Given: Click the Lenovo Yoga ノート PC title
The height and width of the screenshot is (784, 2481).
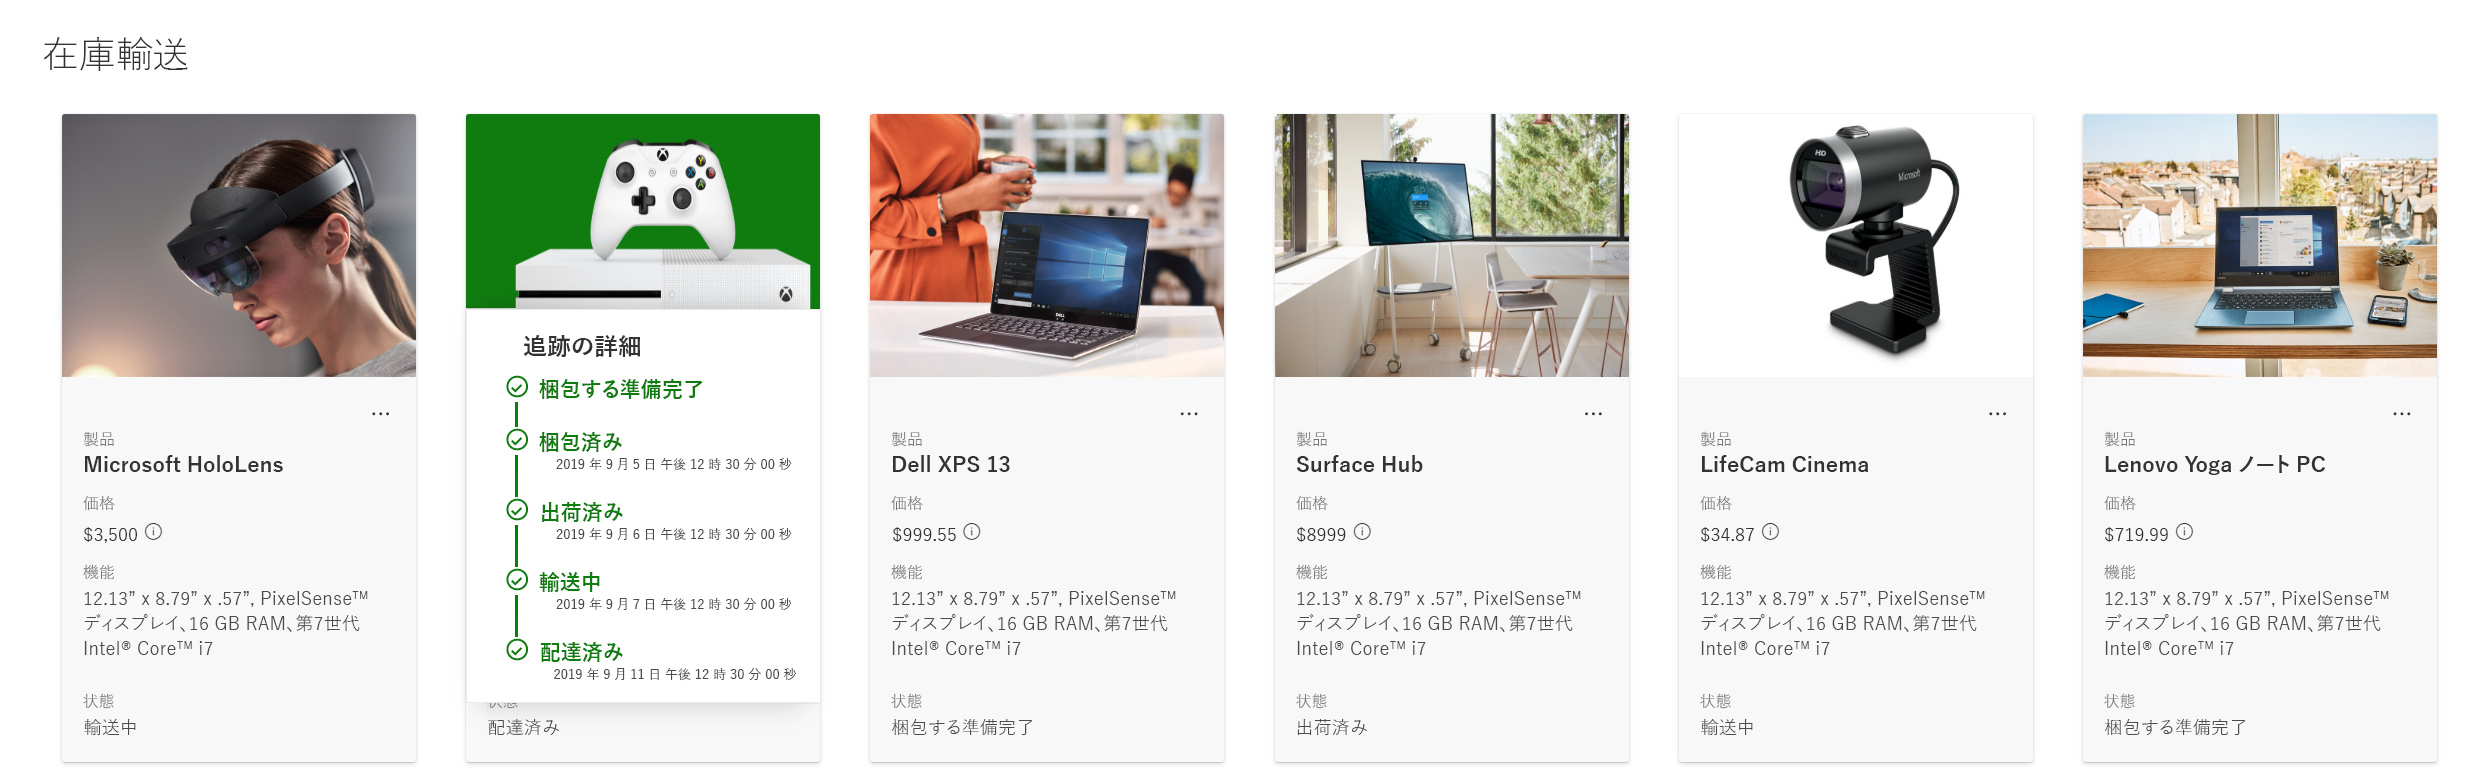Looking at the screenshot, I should [2214, 465].
